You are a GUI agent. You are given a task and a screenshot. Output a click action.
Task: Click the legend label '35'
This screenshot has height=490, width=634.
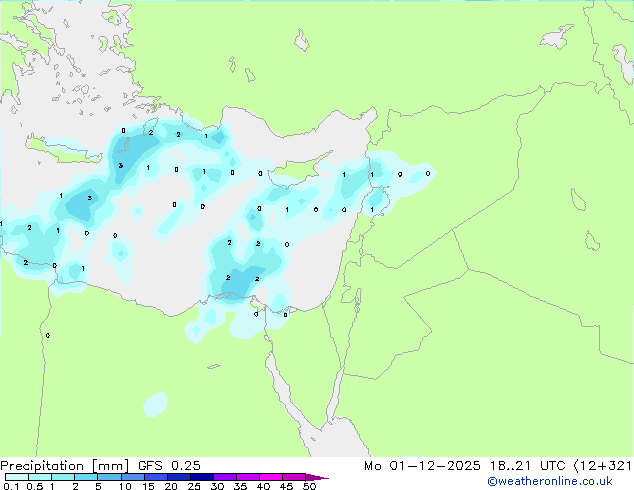click(x=240, y=486)
